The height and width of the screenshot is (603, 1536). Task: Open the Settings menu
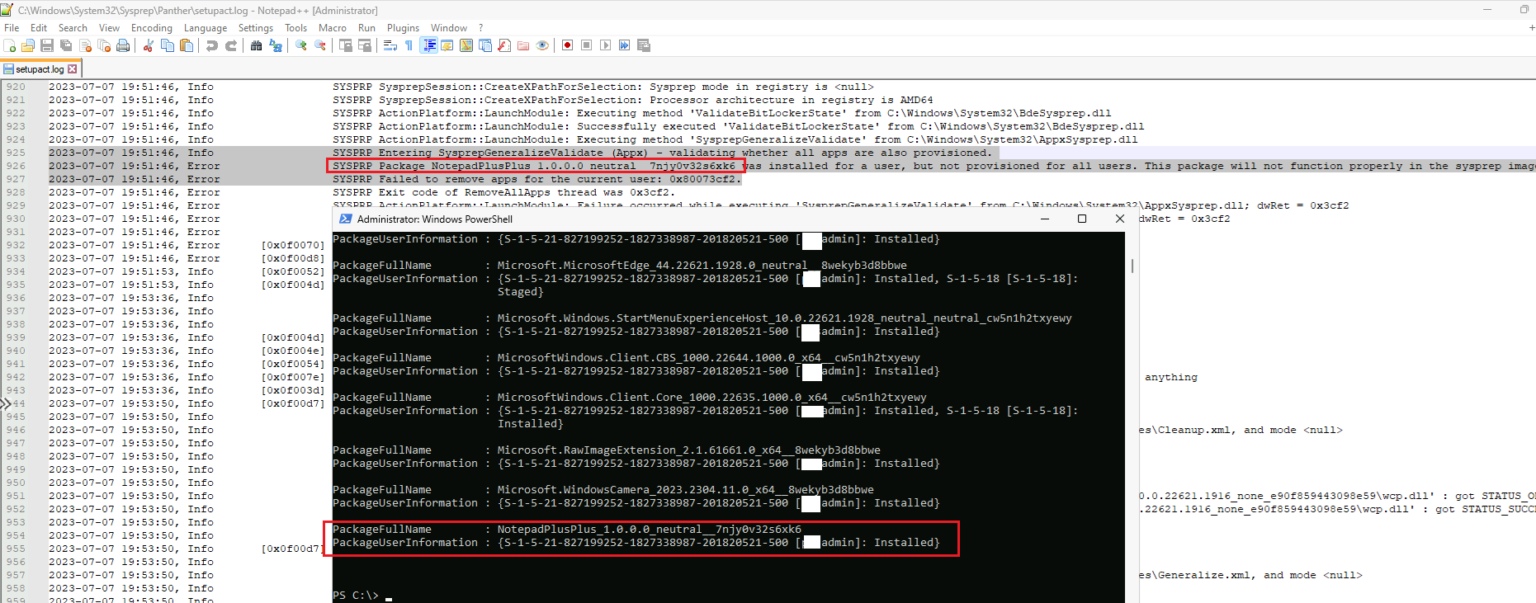[256, 28]
